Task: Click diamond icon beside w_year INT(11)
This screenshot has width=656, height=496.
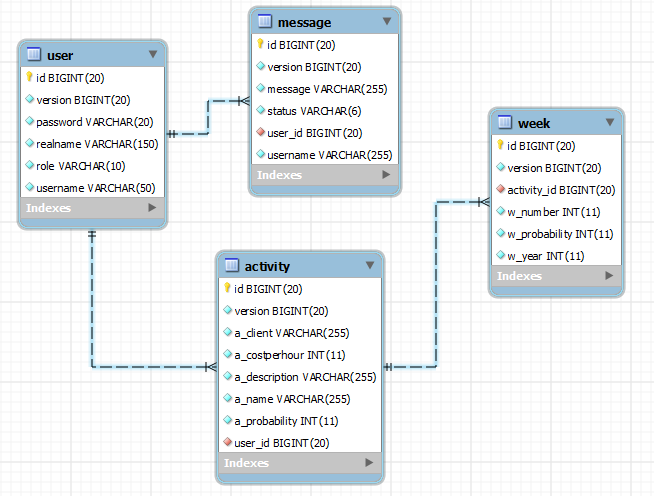Action: click(x=500, y=255)
